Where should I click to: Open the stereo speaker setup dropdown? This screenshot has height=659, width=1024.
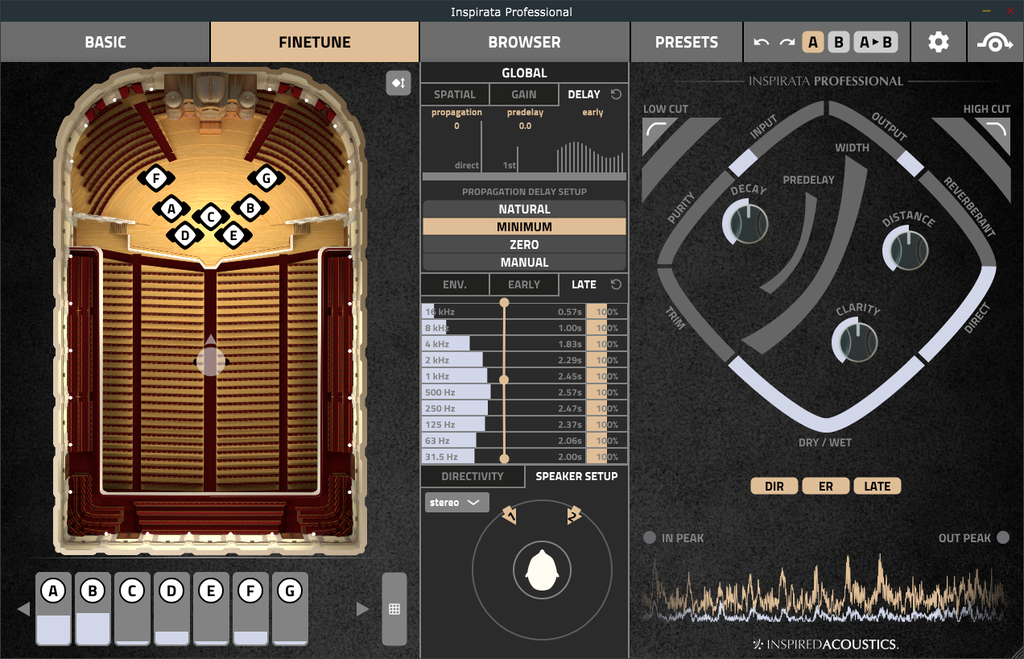pyautogui.click(x=456, y=502)
